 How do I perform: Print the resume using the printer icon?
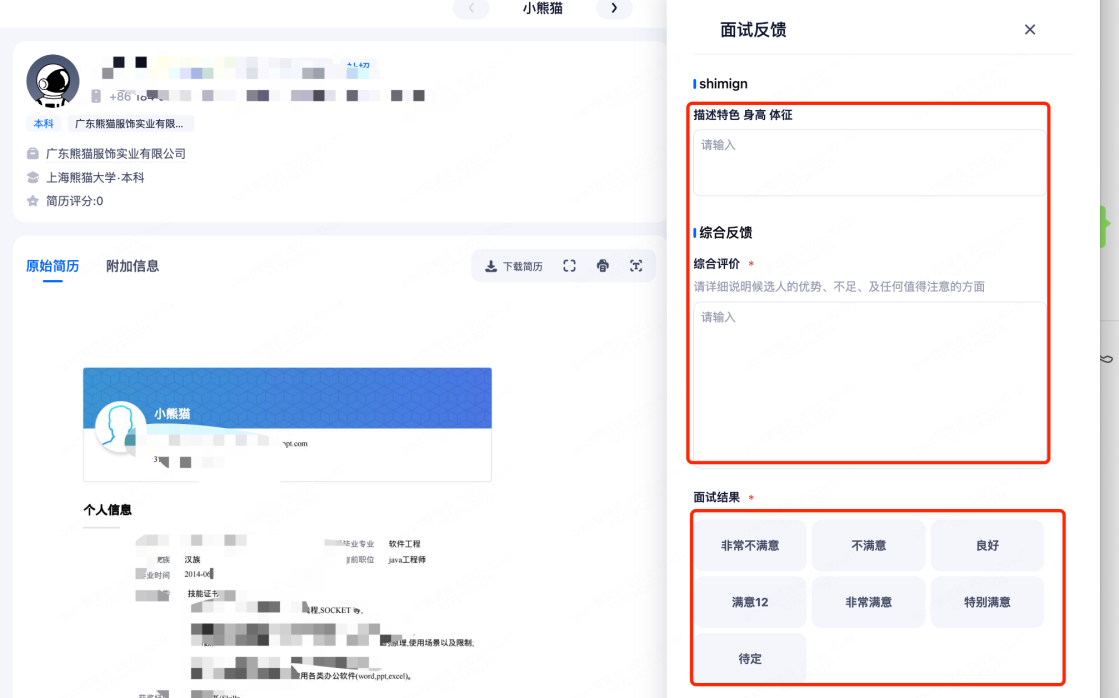(x=603, y=266)
